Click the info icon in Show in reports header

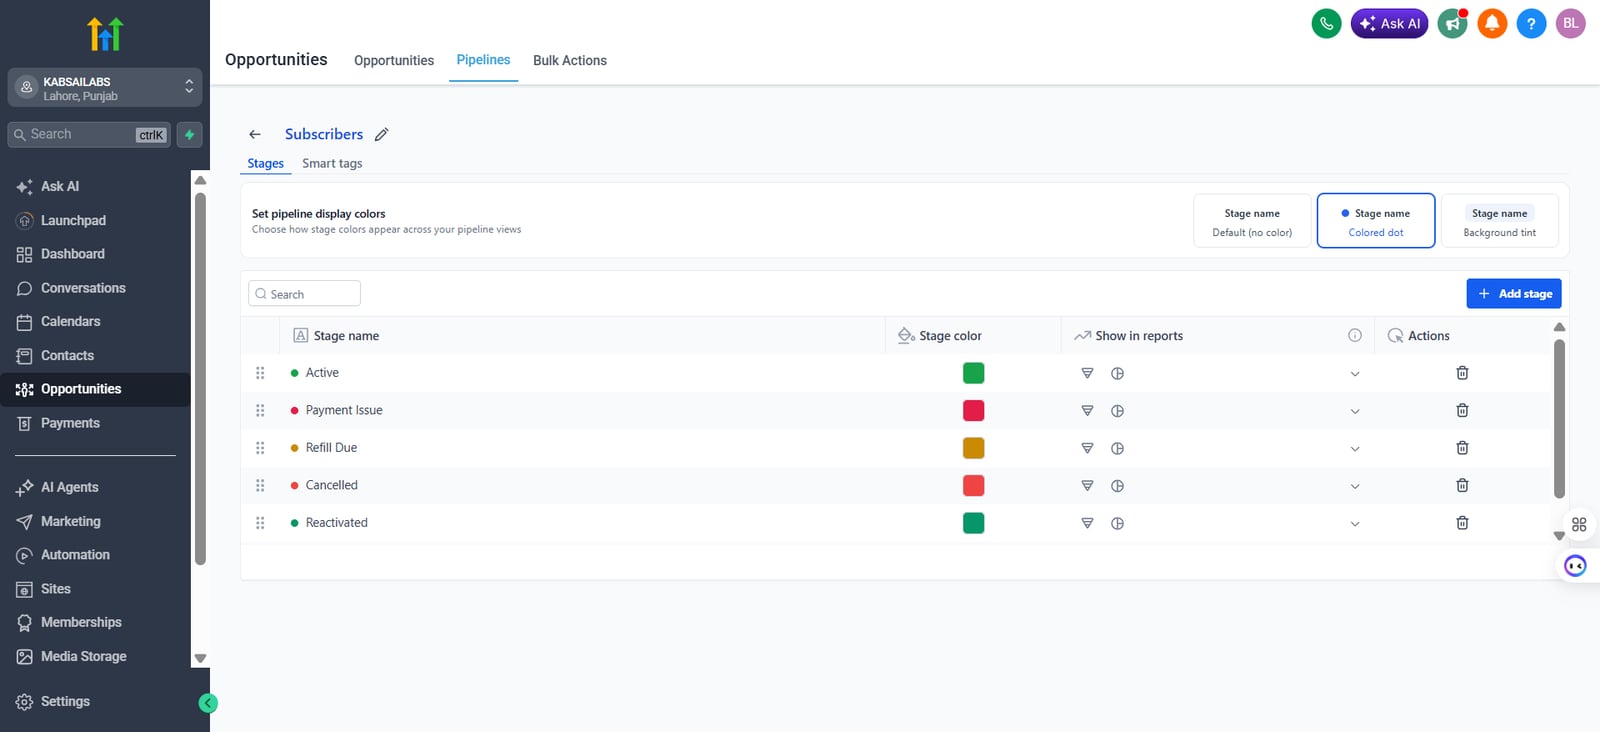[1355, 336]
